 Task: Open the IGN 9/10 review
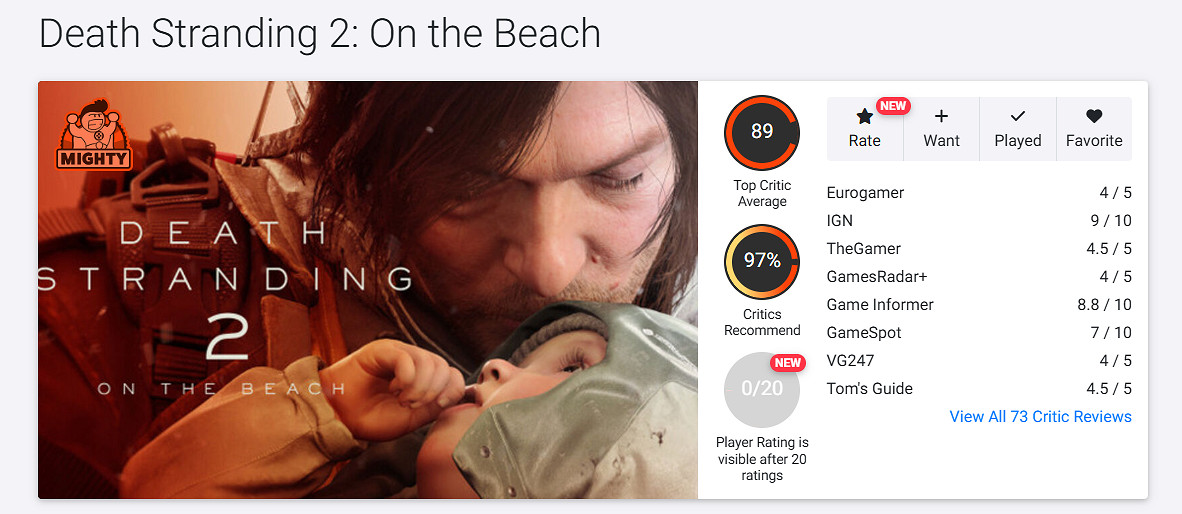[840, 221]
